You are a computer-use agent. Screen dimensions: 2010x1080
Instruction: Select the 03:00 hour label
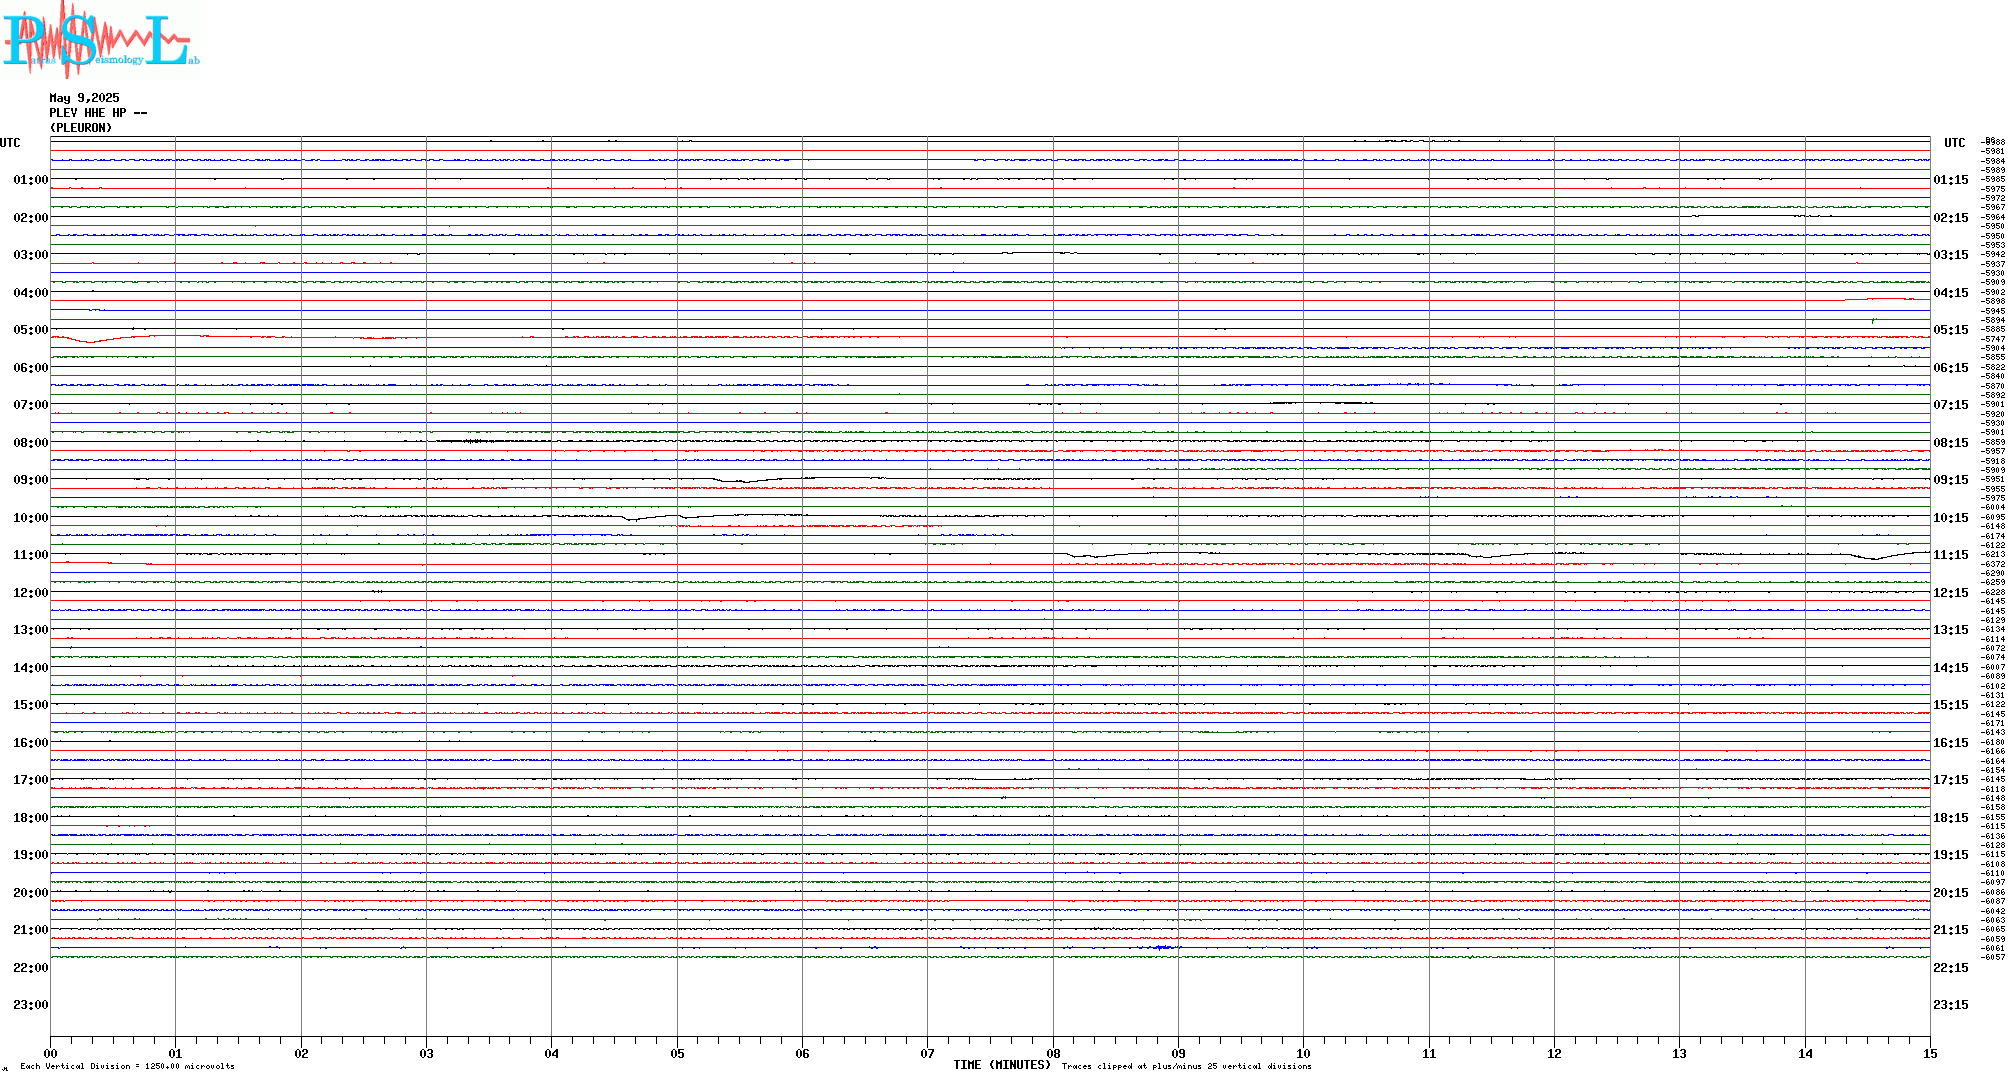point(31,255)
